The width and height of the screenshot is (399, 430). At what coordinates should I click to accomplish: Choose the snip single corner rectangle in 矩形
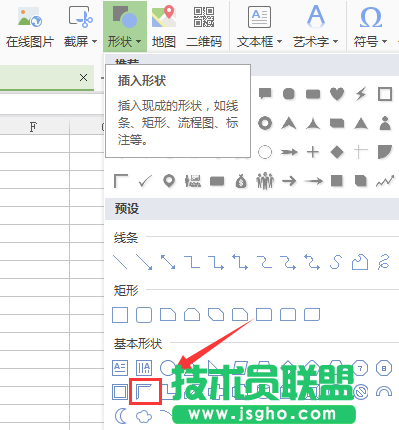168,315
